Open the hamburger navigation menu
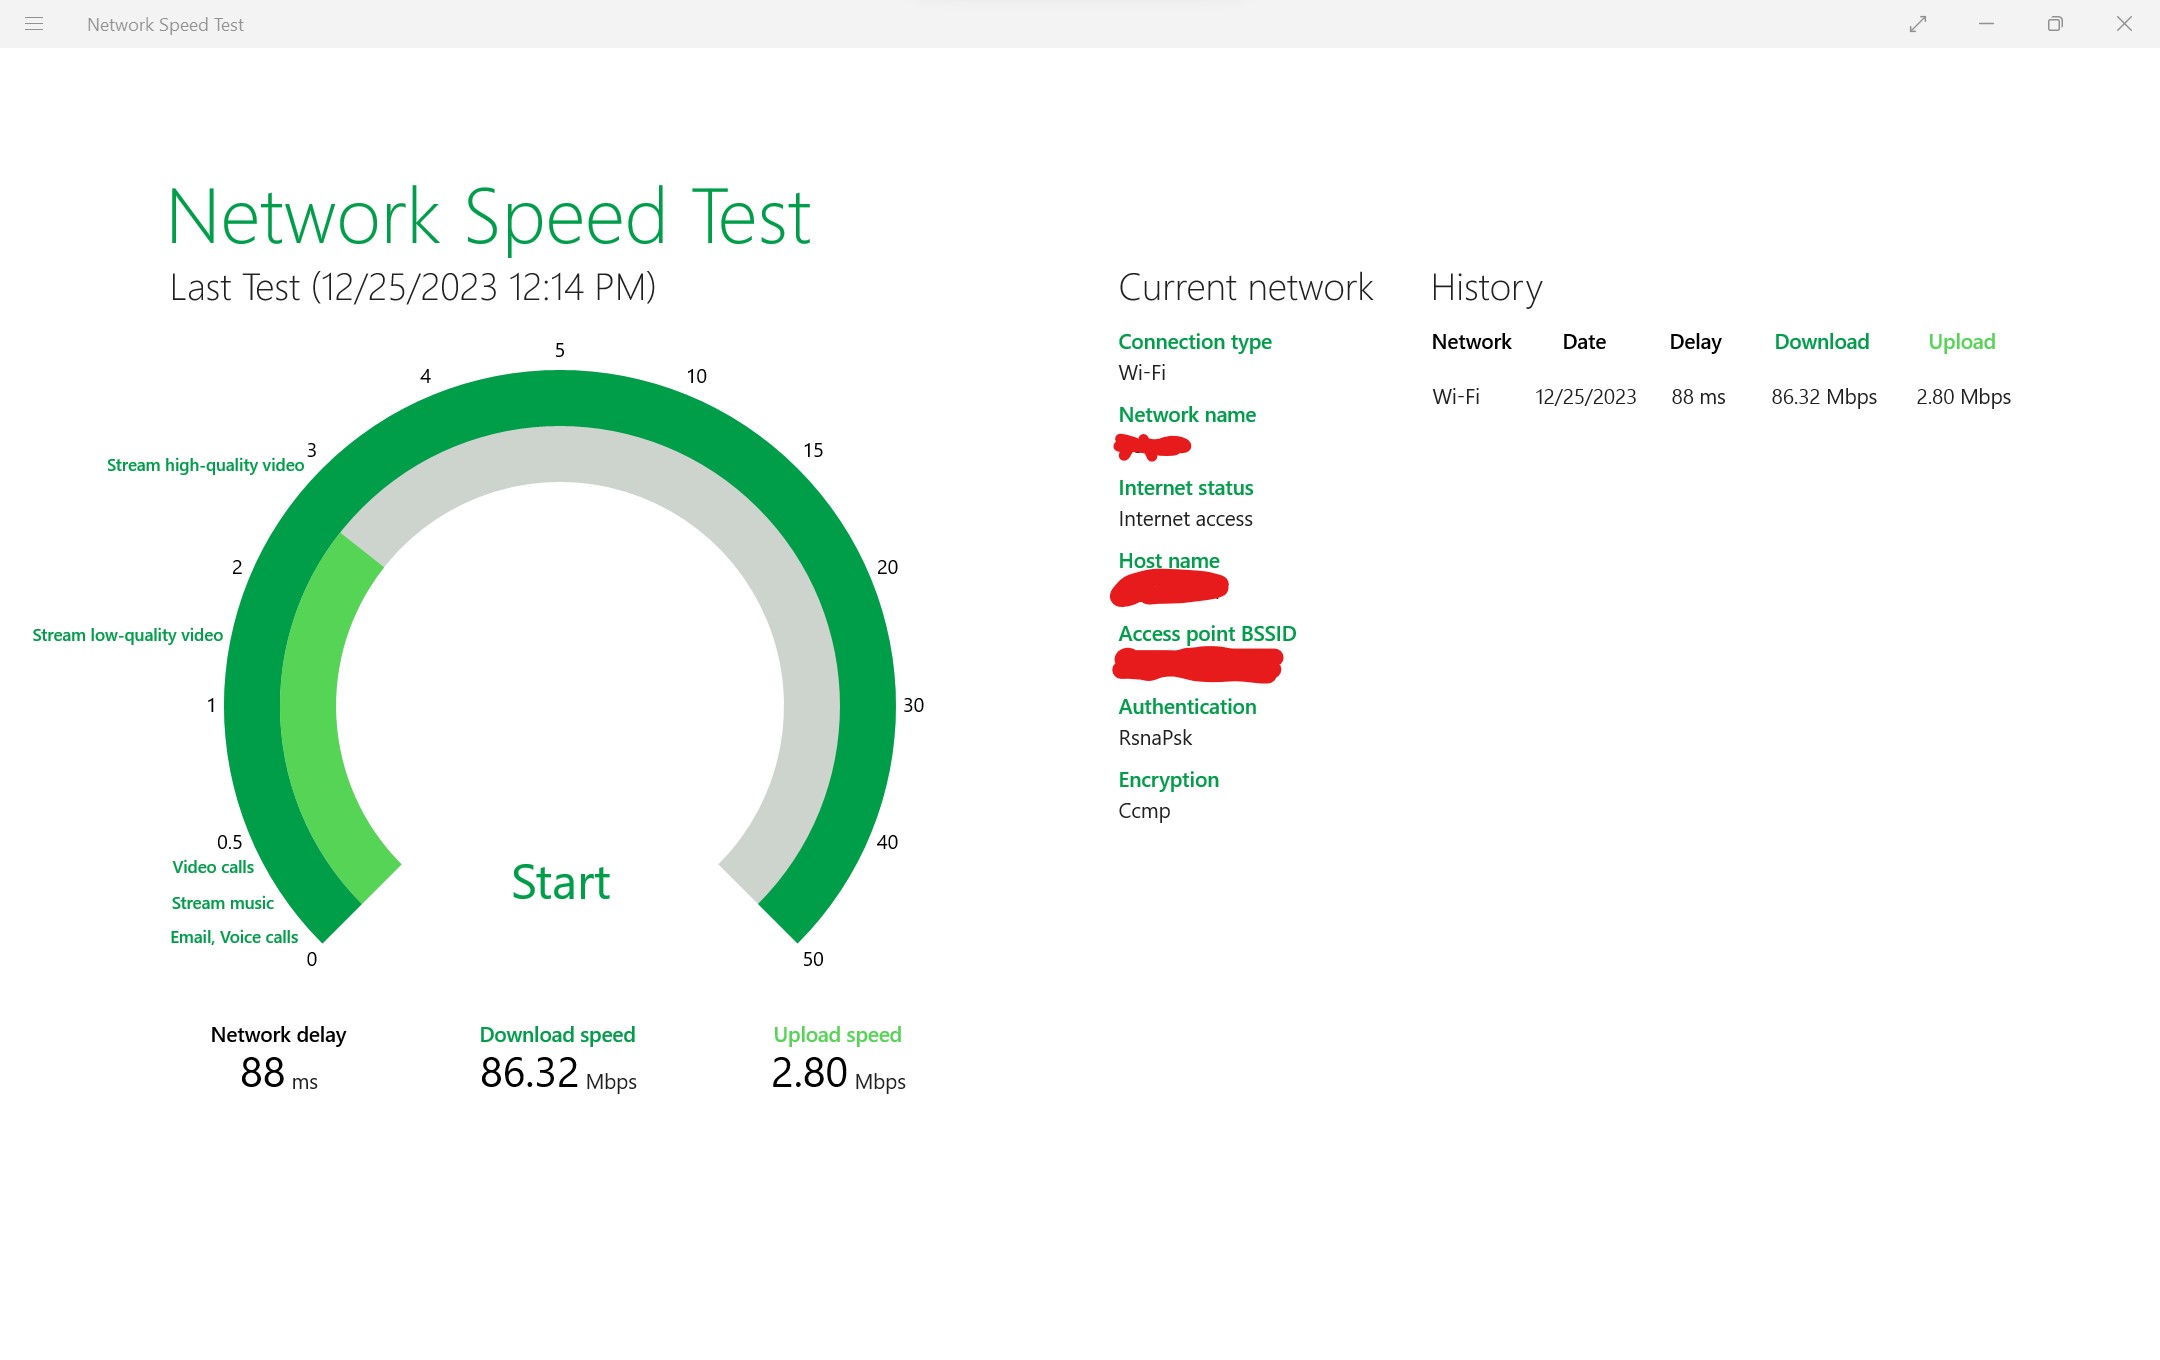The height and width of the screenshot is (1360, 2160). 34,24
